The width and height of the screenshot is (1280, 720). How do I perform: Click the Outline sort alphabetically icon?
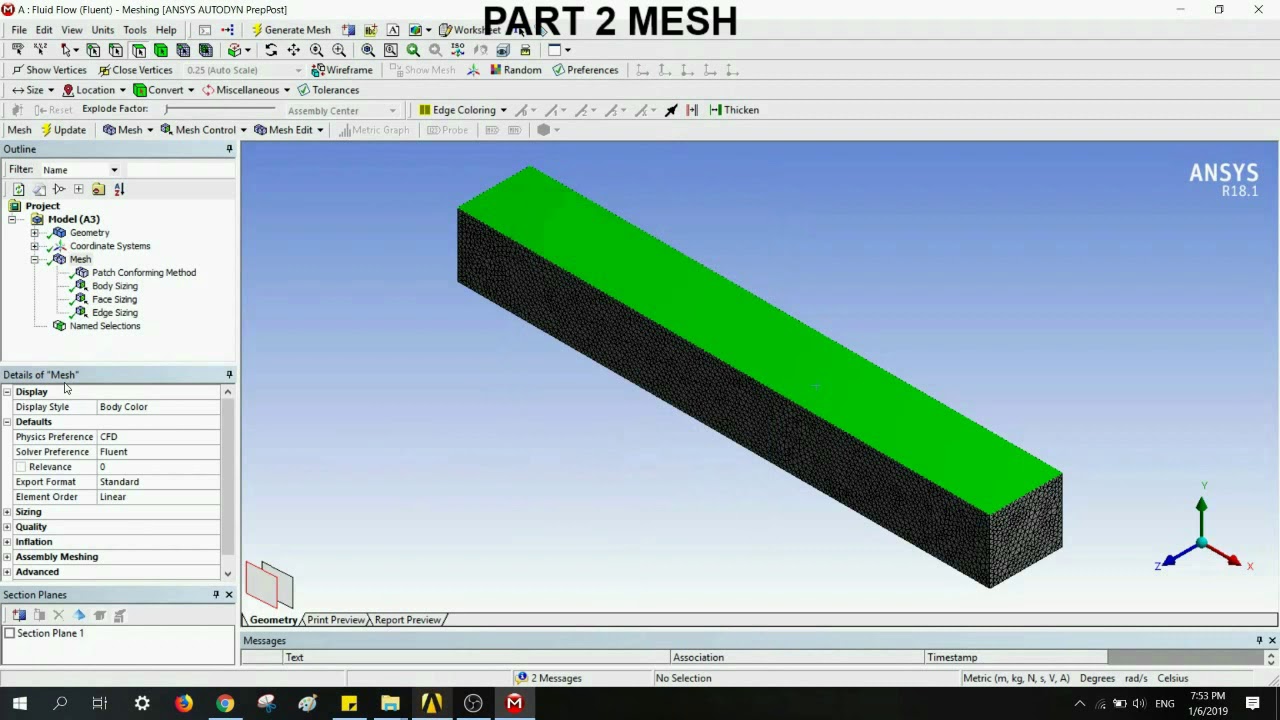point(119,189)
